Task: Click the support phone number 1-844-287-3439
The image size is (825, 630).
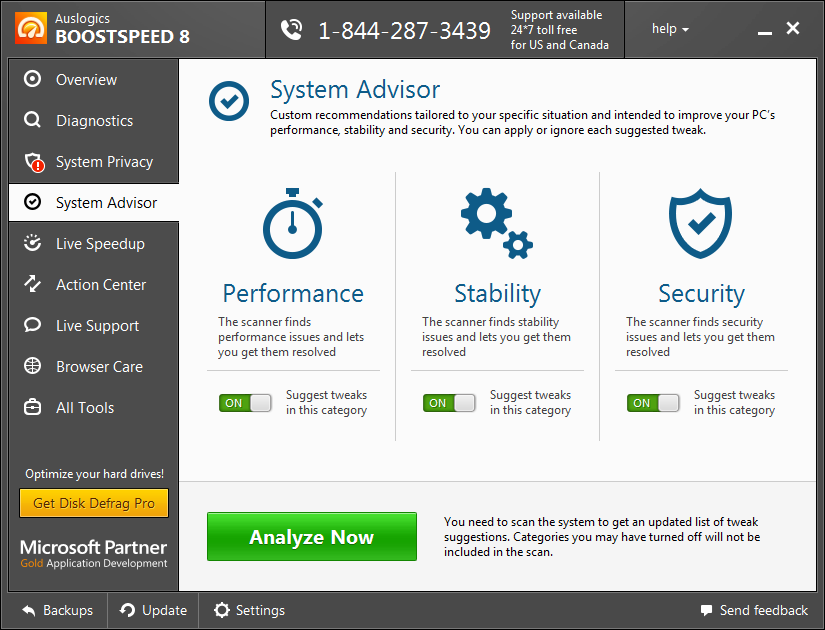Action: [x=404, y=31]
